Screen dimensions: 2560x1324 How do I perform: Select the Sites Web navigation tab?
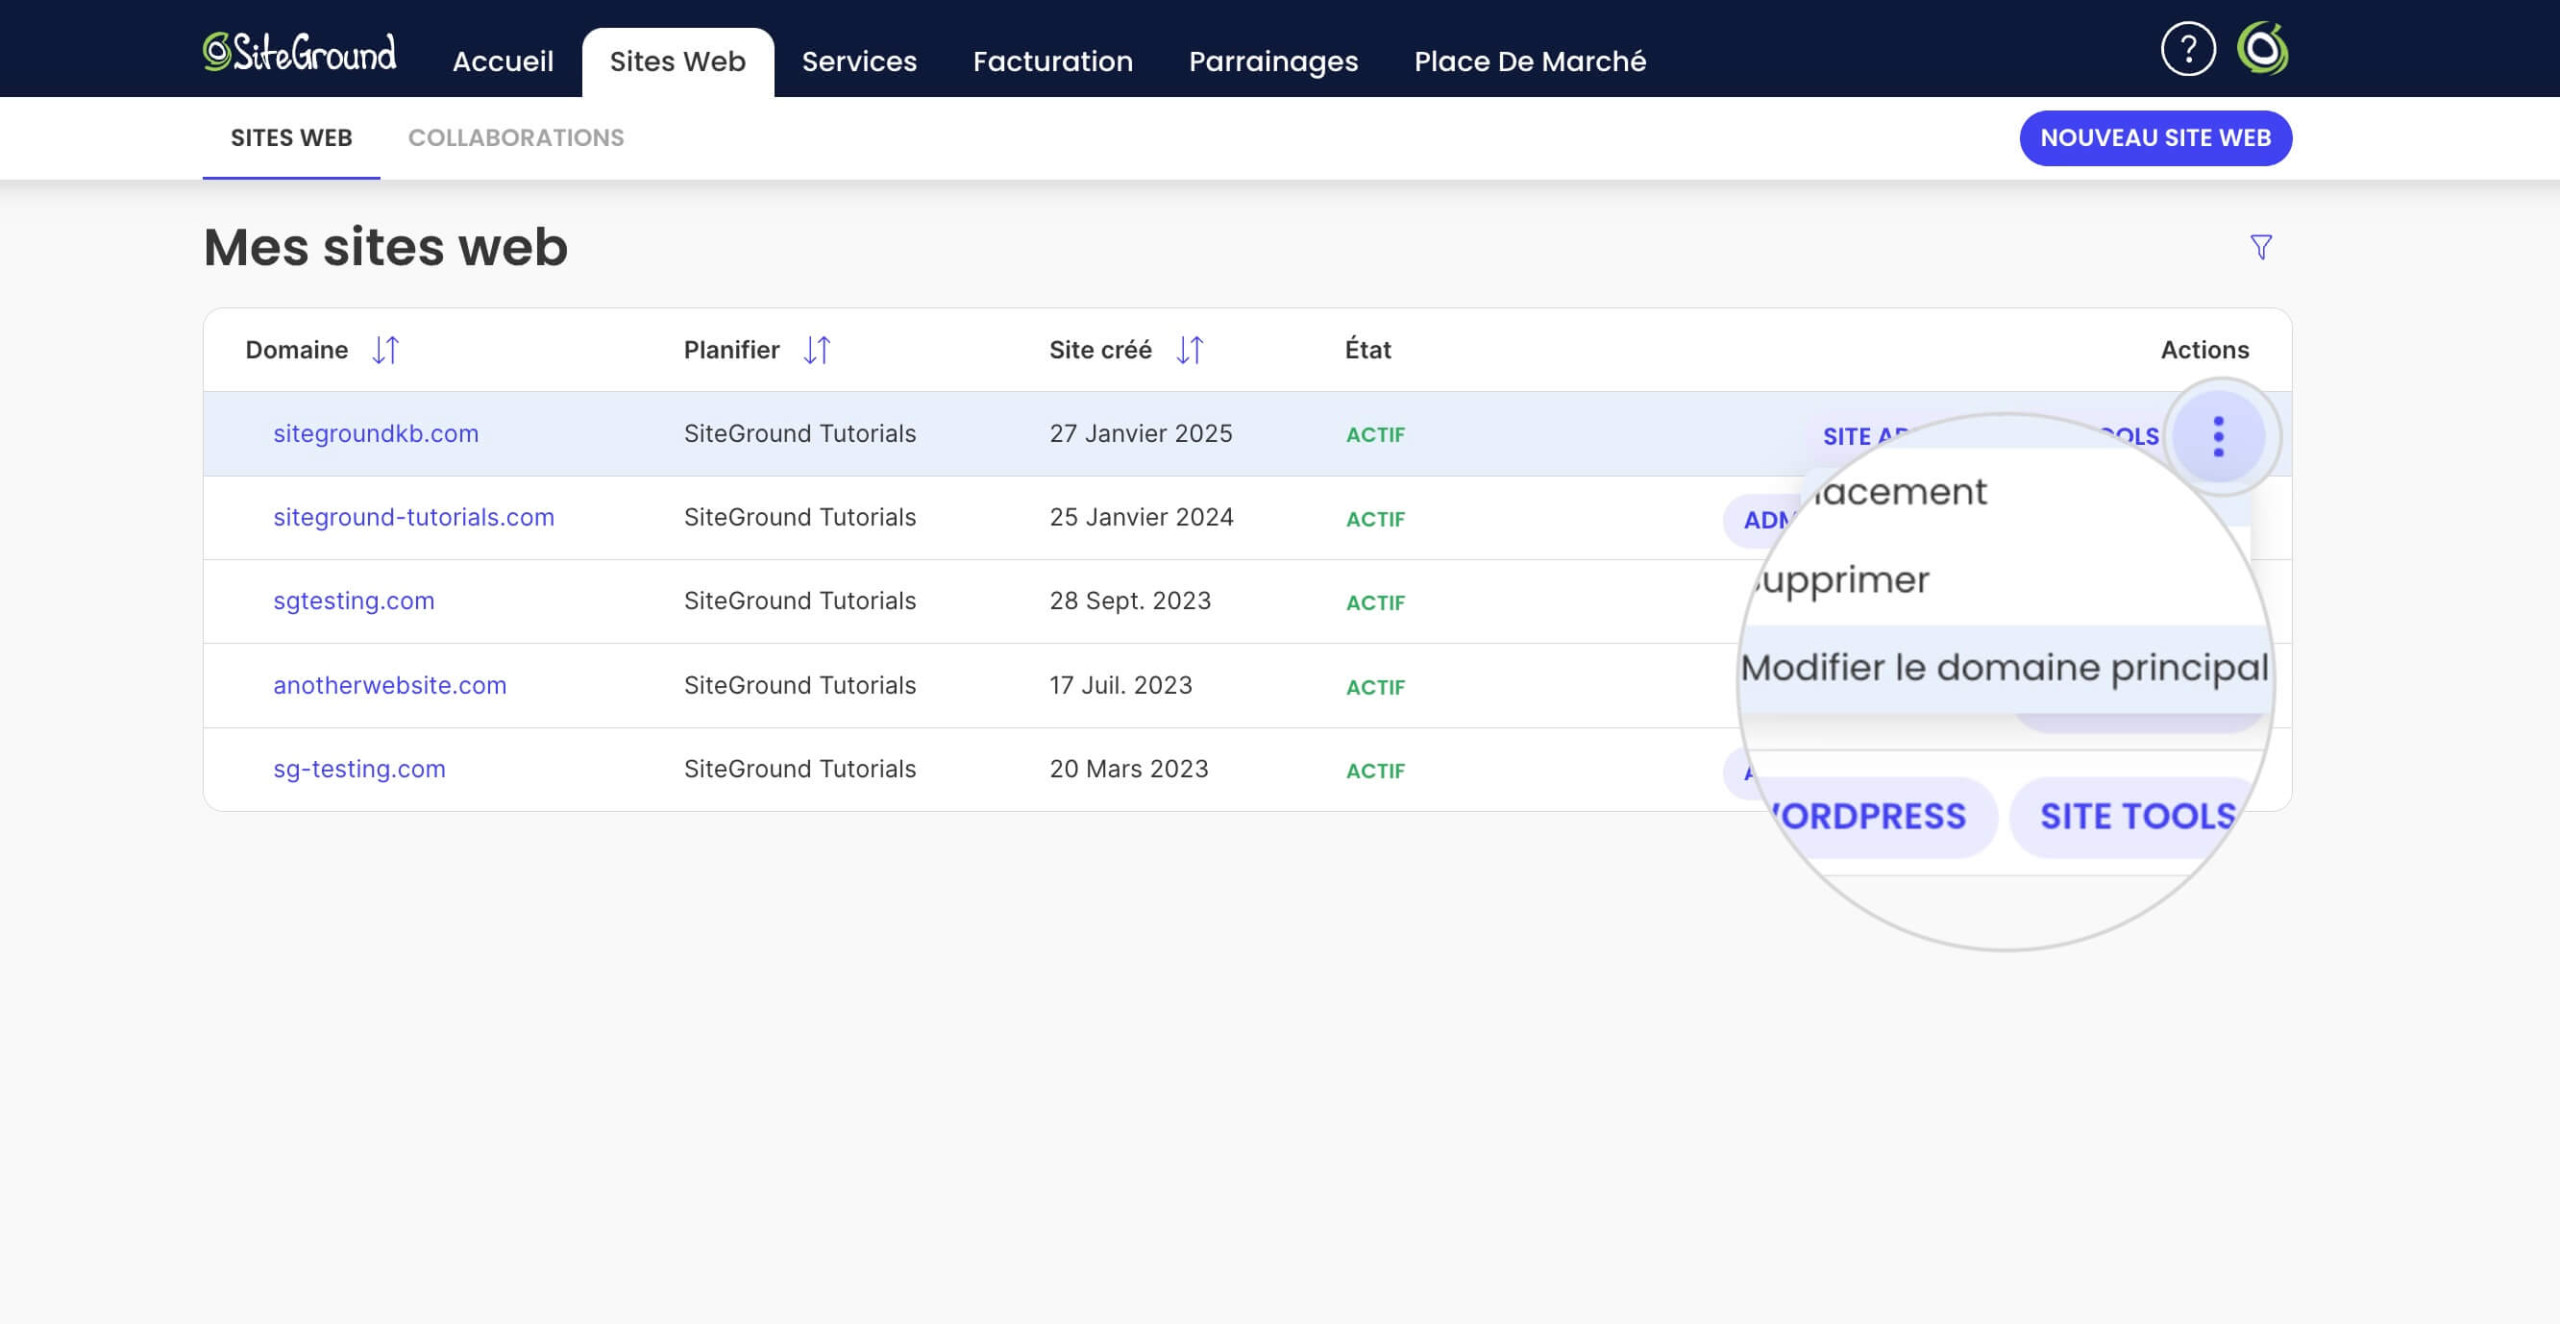(678, 61)
